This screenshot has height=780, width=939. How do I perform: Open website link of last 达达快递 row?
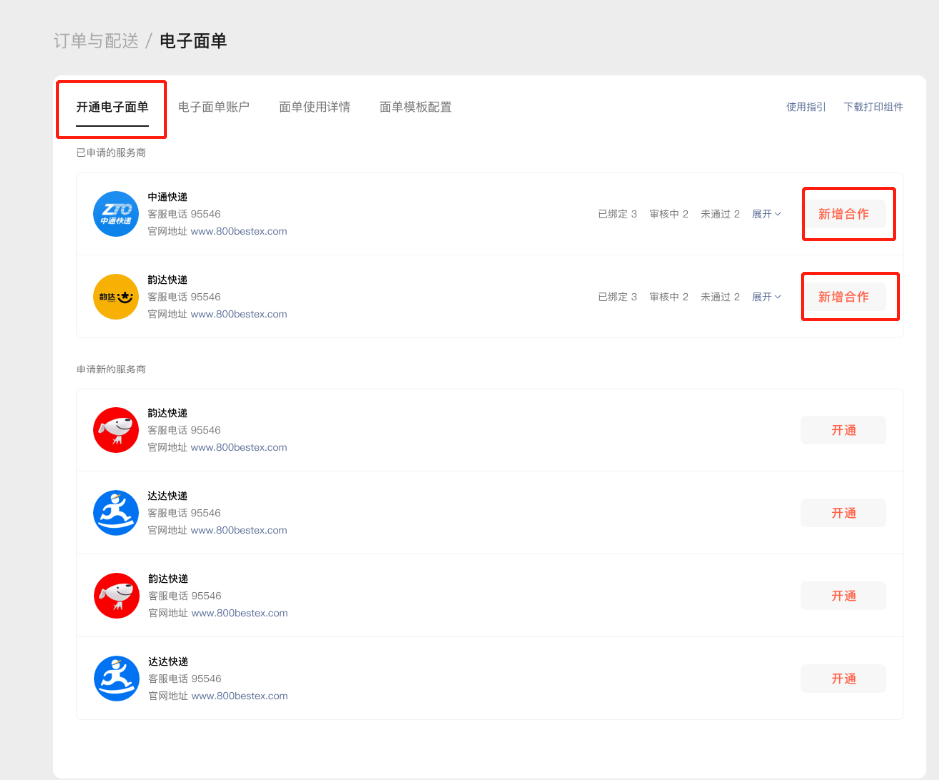point(240,696)
